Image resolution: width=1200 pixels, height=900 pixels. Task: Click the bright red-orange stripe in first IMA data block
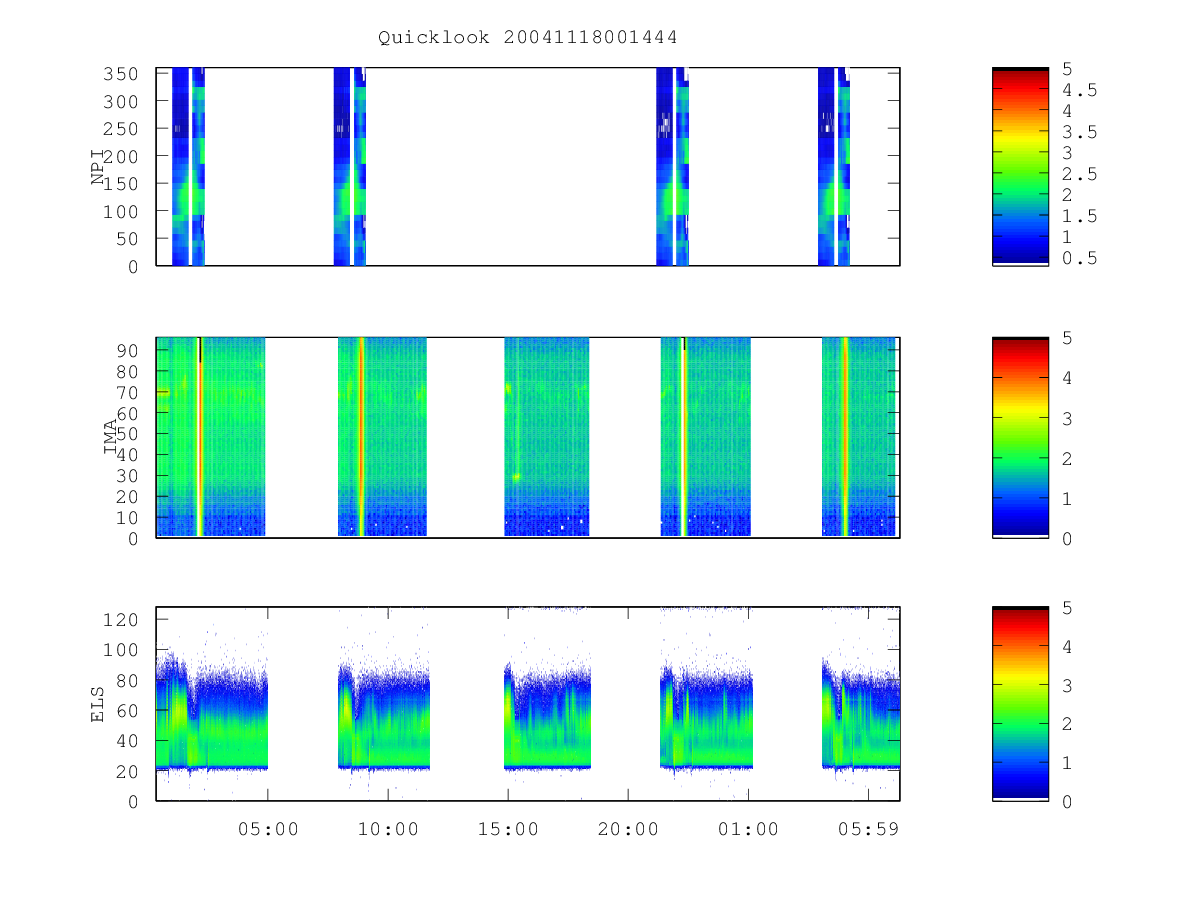(x=199, y=437)
